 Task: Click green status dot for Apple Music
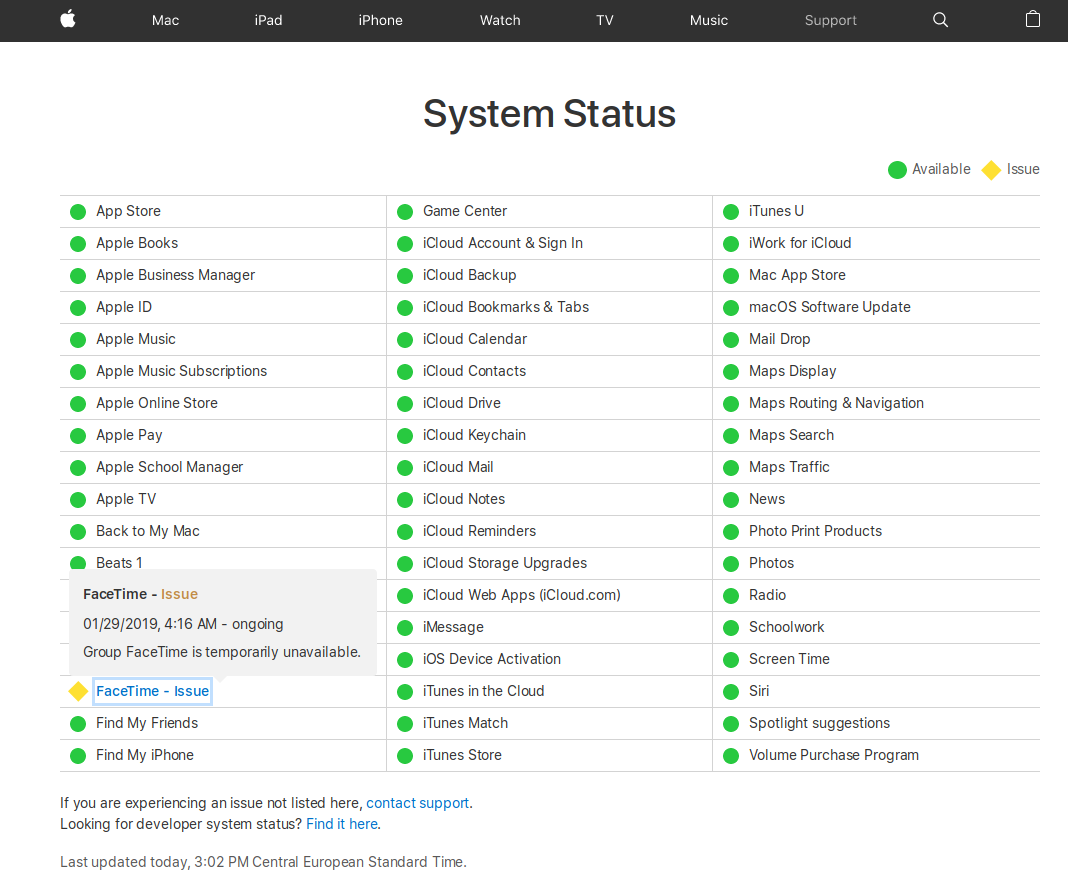78,340
